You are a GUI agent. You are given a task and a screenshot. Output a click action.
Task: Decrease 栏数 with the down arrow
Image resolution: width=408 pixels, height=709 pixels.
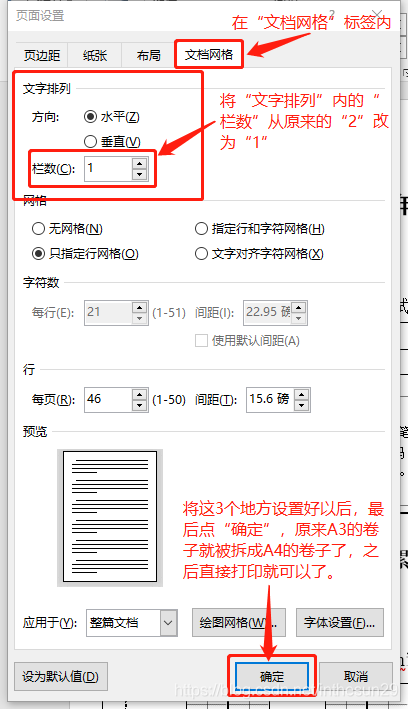coord(140,175)
